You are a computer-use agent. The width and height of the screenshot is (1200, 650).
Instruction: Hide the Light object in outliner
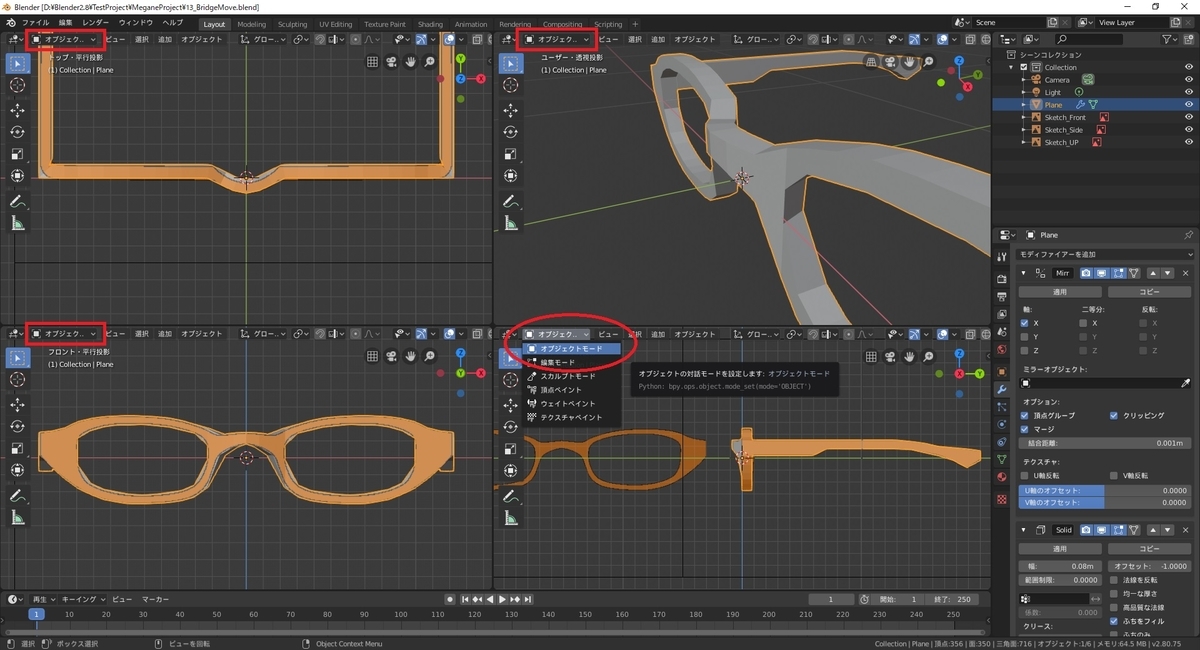1189,92
